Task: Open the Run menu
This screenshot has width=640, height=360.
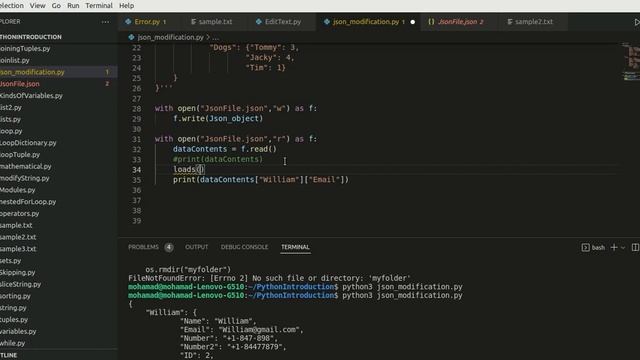Action: [73, 6]
